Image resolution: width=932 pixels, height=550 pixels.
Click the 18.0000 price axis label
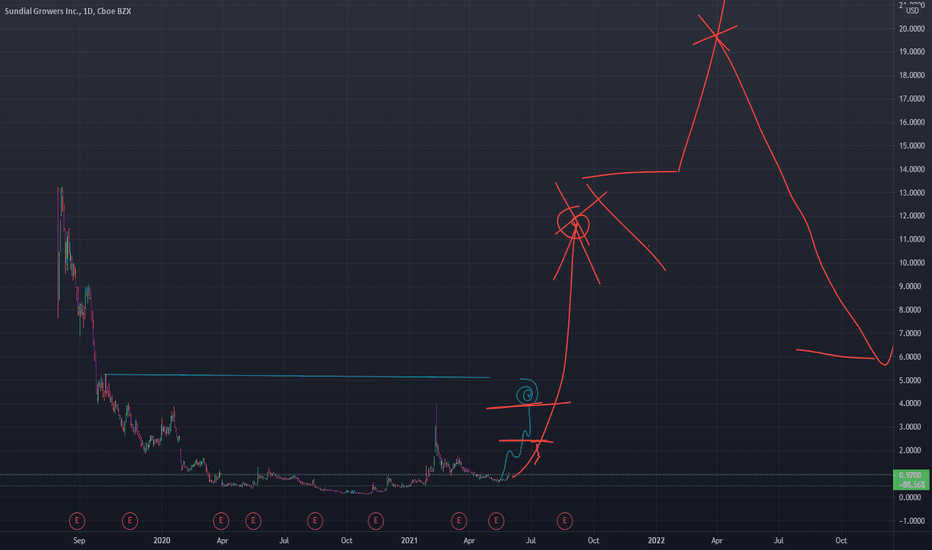coord(912,75)
